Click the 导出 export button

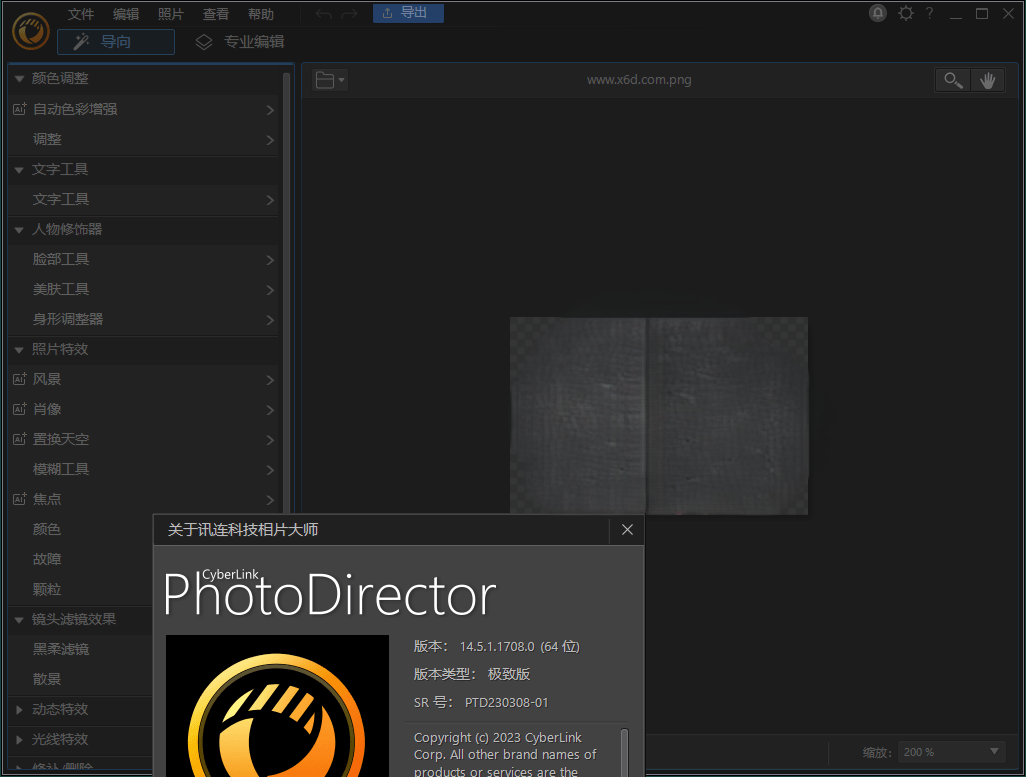point(408,13)
